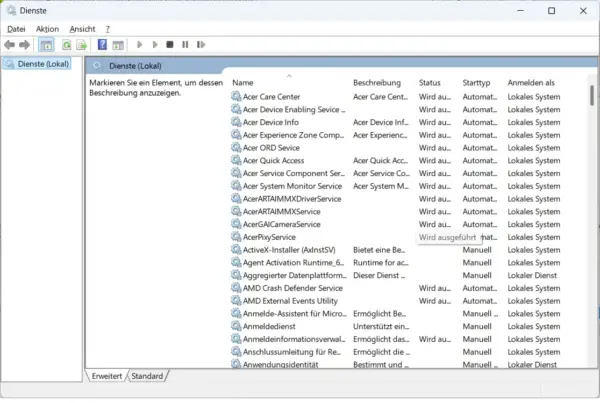Click the Pause service icon
The height and width of the screenshot is (403, 600).
tap(185, 45)
